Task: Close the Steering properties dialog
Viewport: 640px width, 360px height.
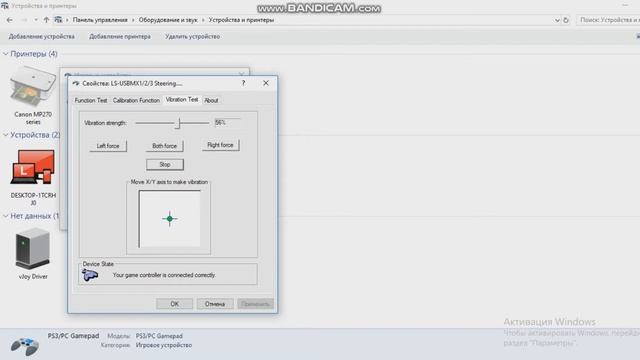Action: tap(266, 83)
